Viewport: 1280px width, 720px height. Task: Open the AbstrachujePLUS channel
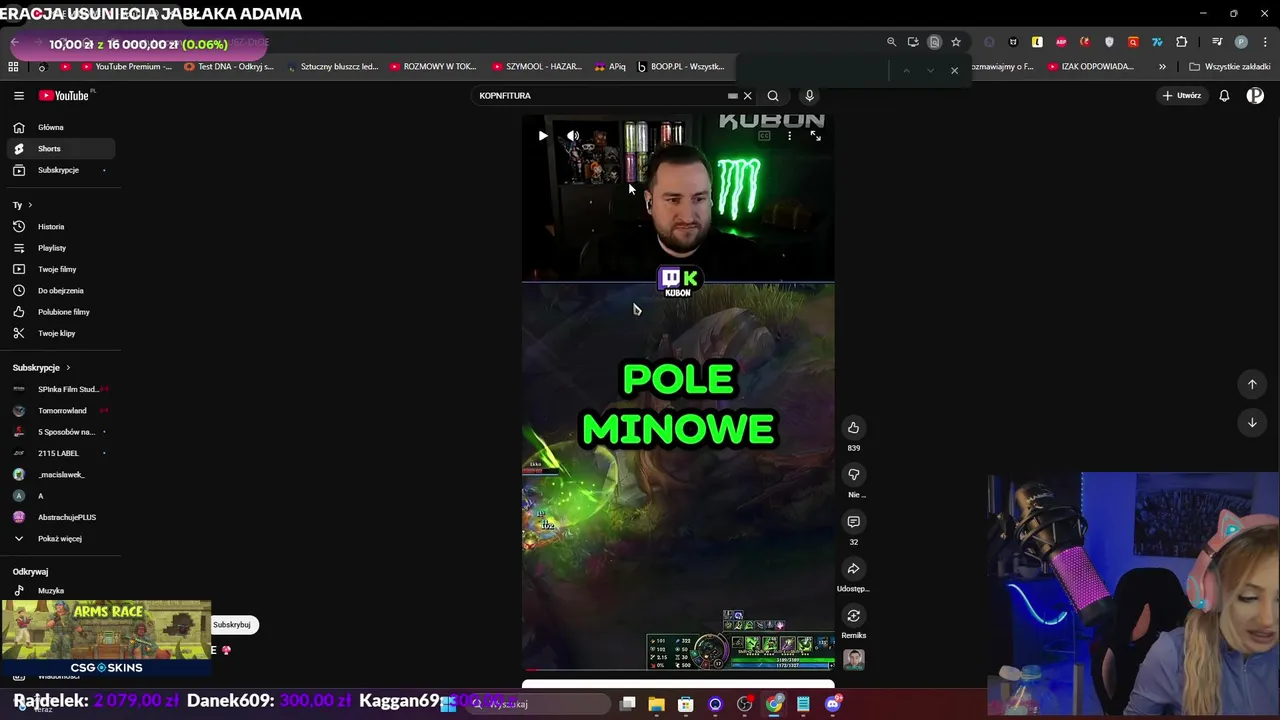(61, 517)
